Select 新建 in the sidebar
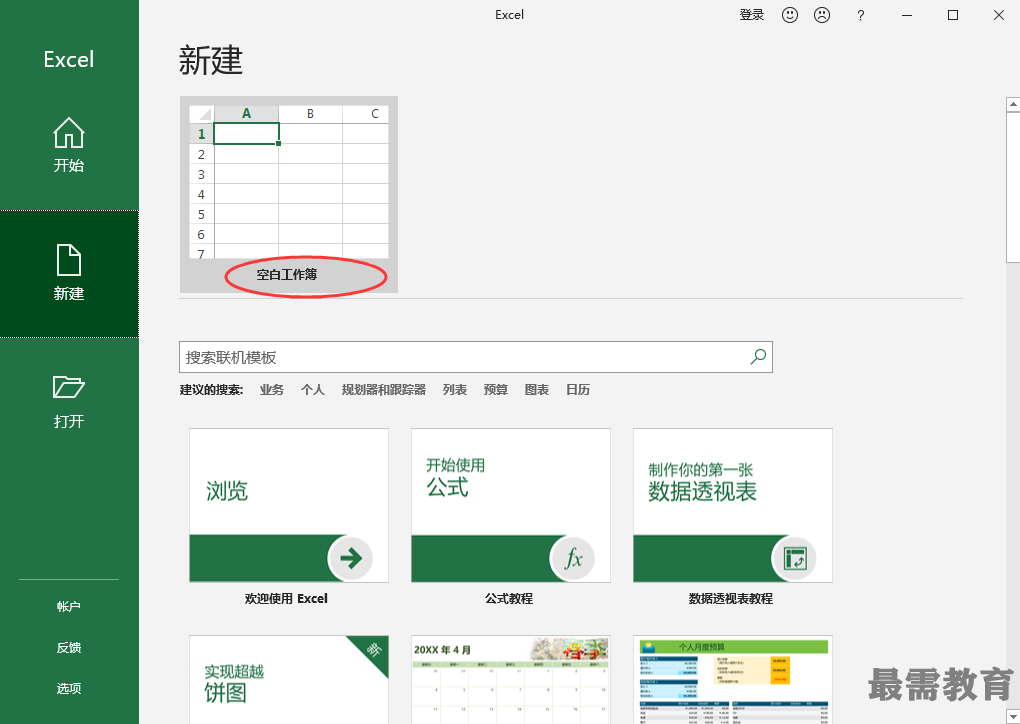 pyautogui.click(x=69, y=273)
